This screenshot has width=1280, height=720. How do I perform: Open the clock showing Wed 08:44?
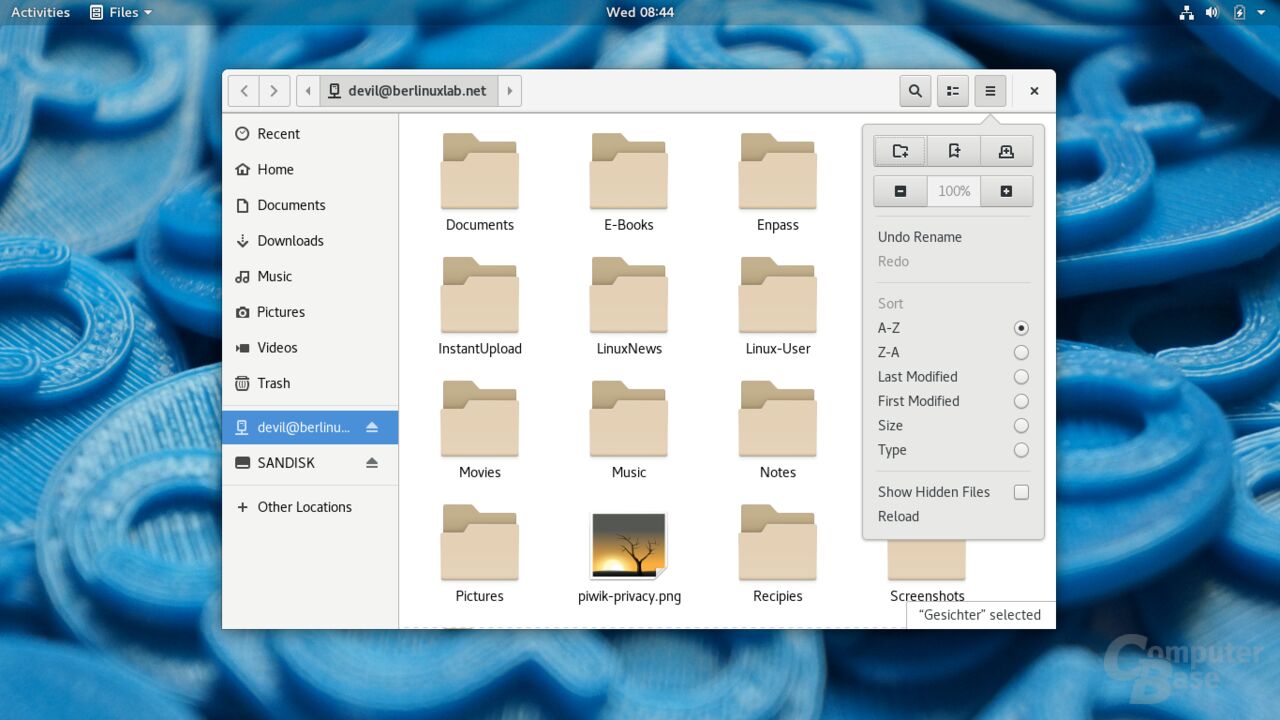pos(640,12)
